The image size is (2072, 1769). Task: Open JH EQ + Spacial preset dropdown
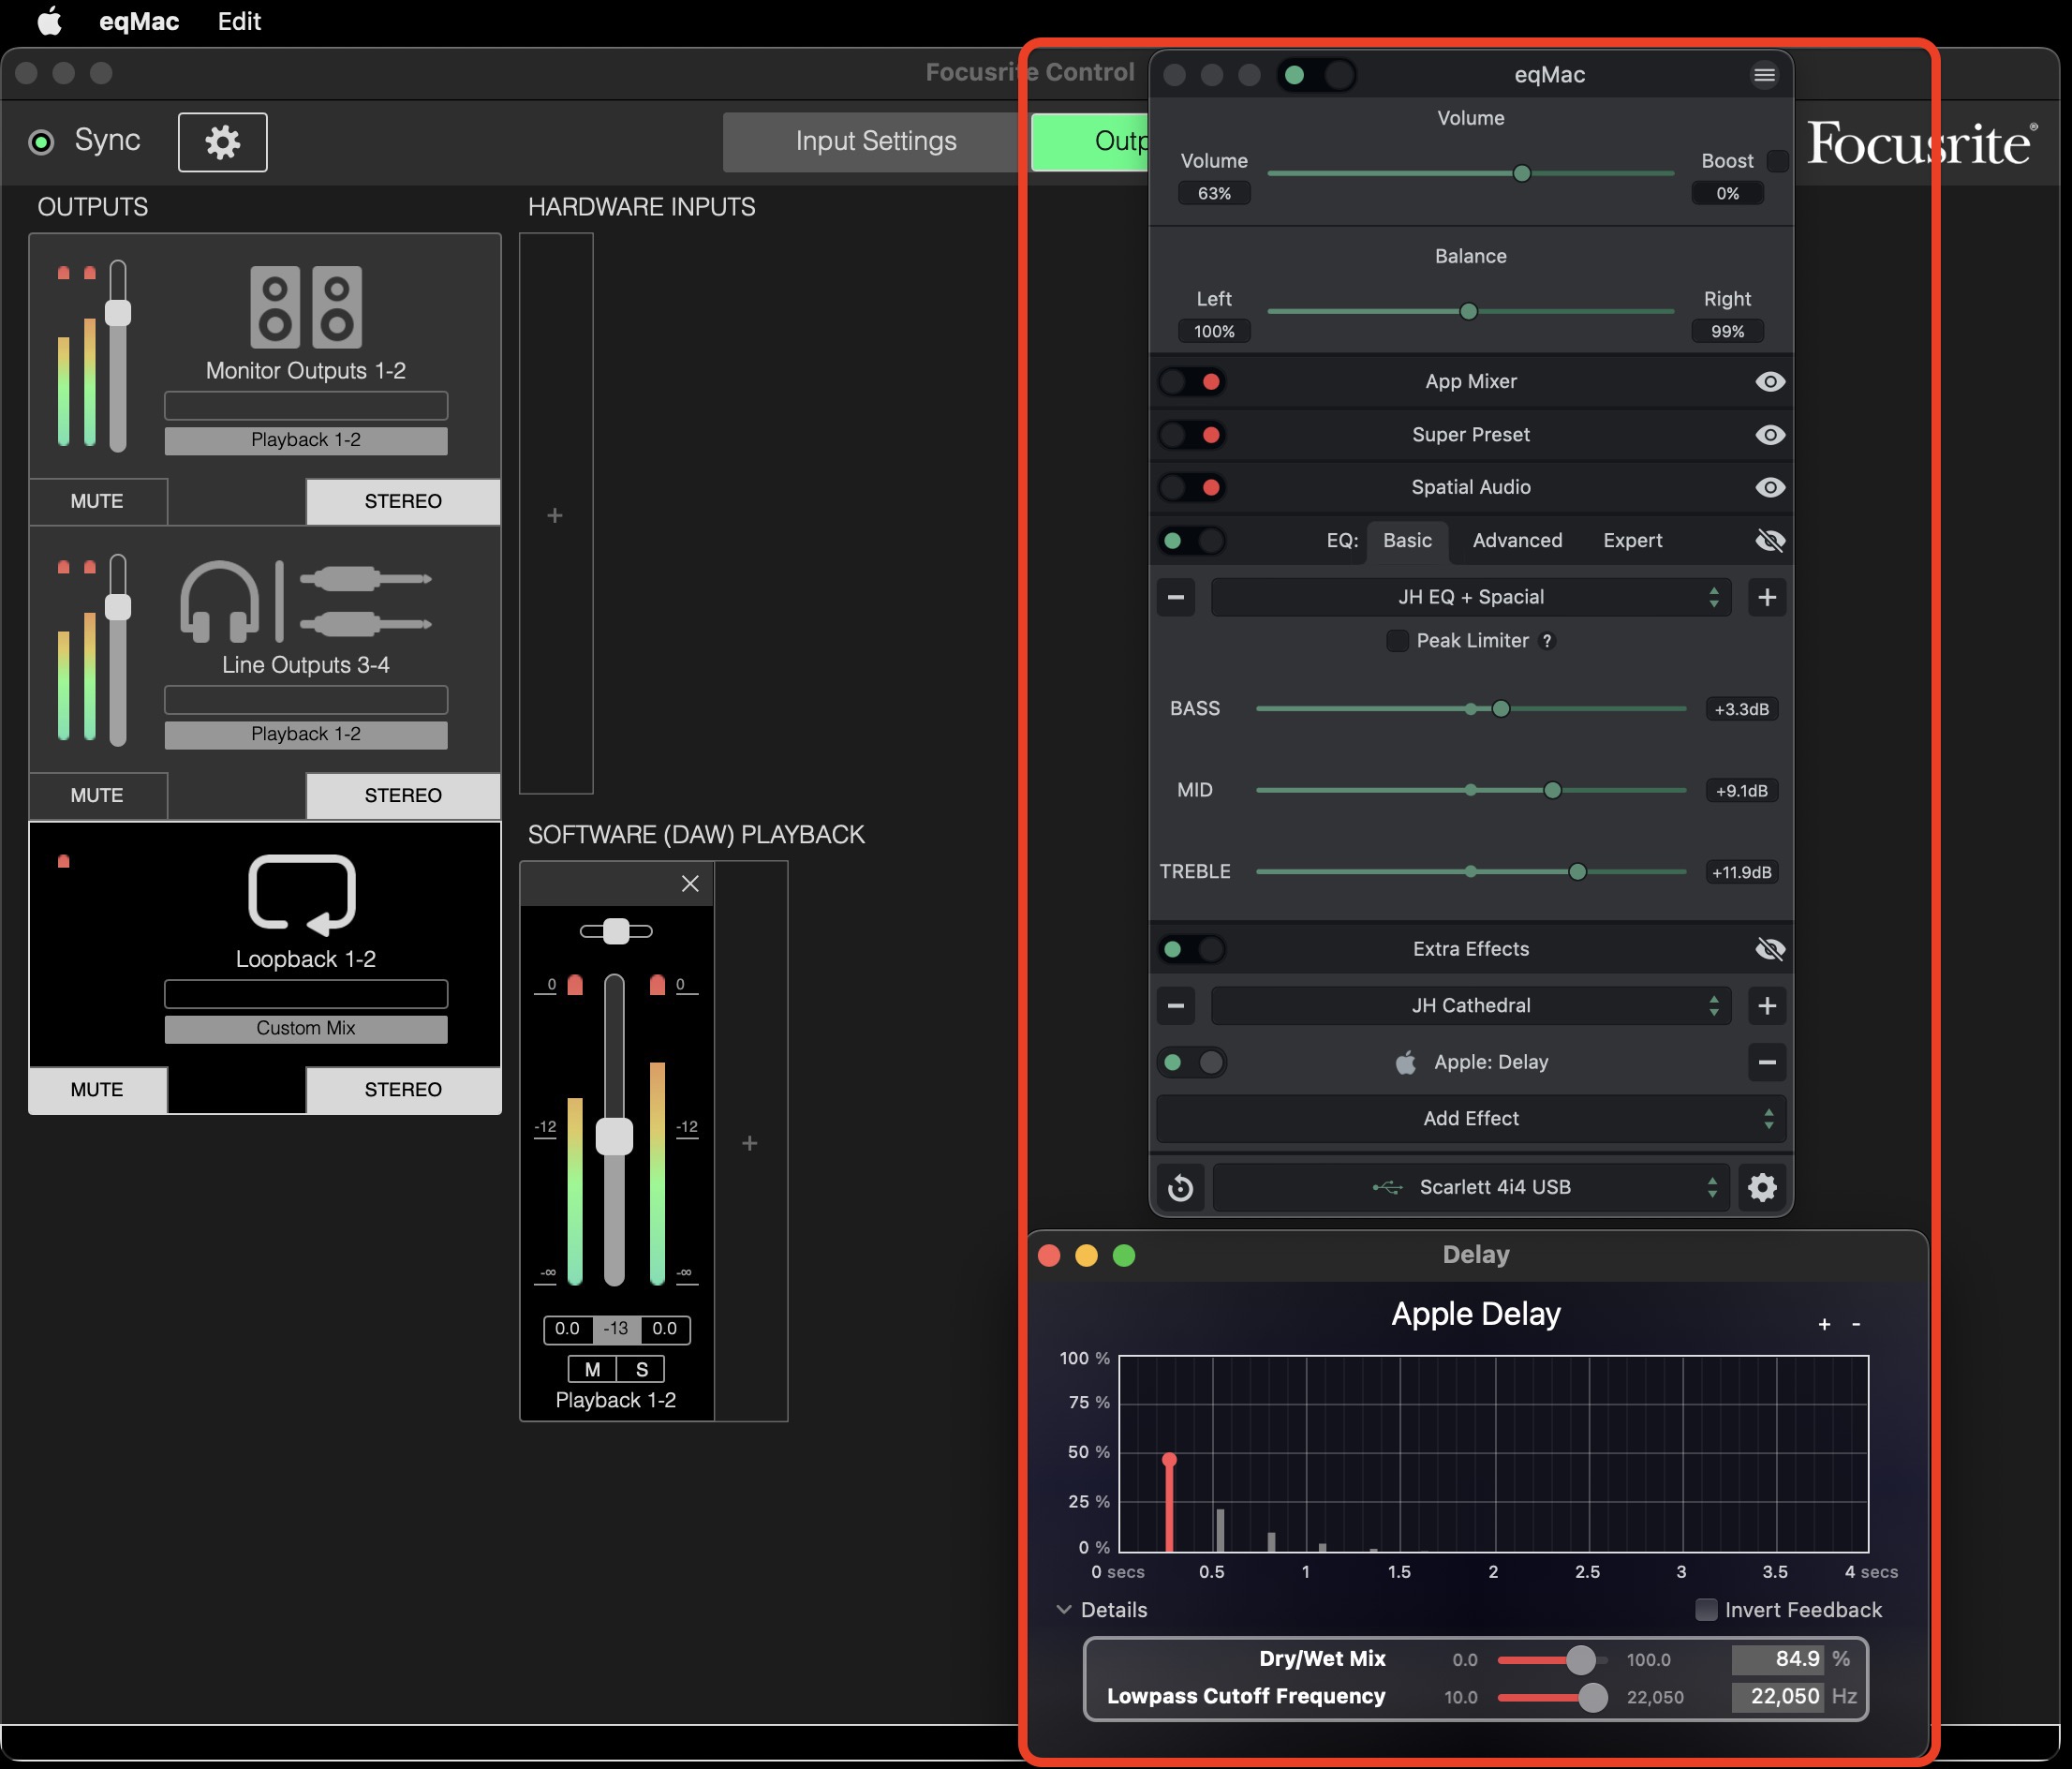[1470, 597]
